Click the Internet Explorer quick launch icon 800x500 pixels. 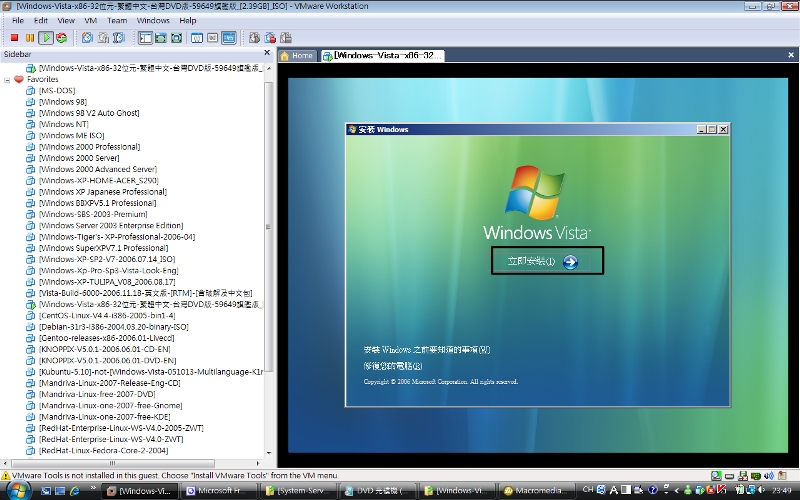74,491
